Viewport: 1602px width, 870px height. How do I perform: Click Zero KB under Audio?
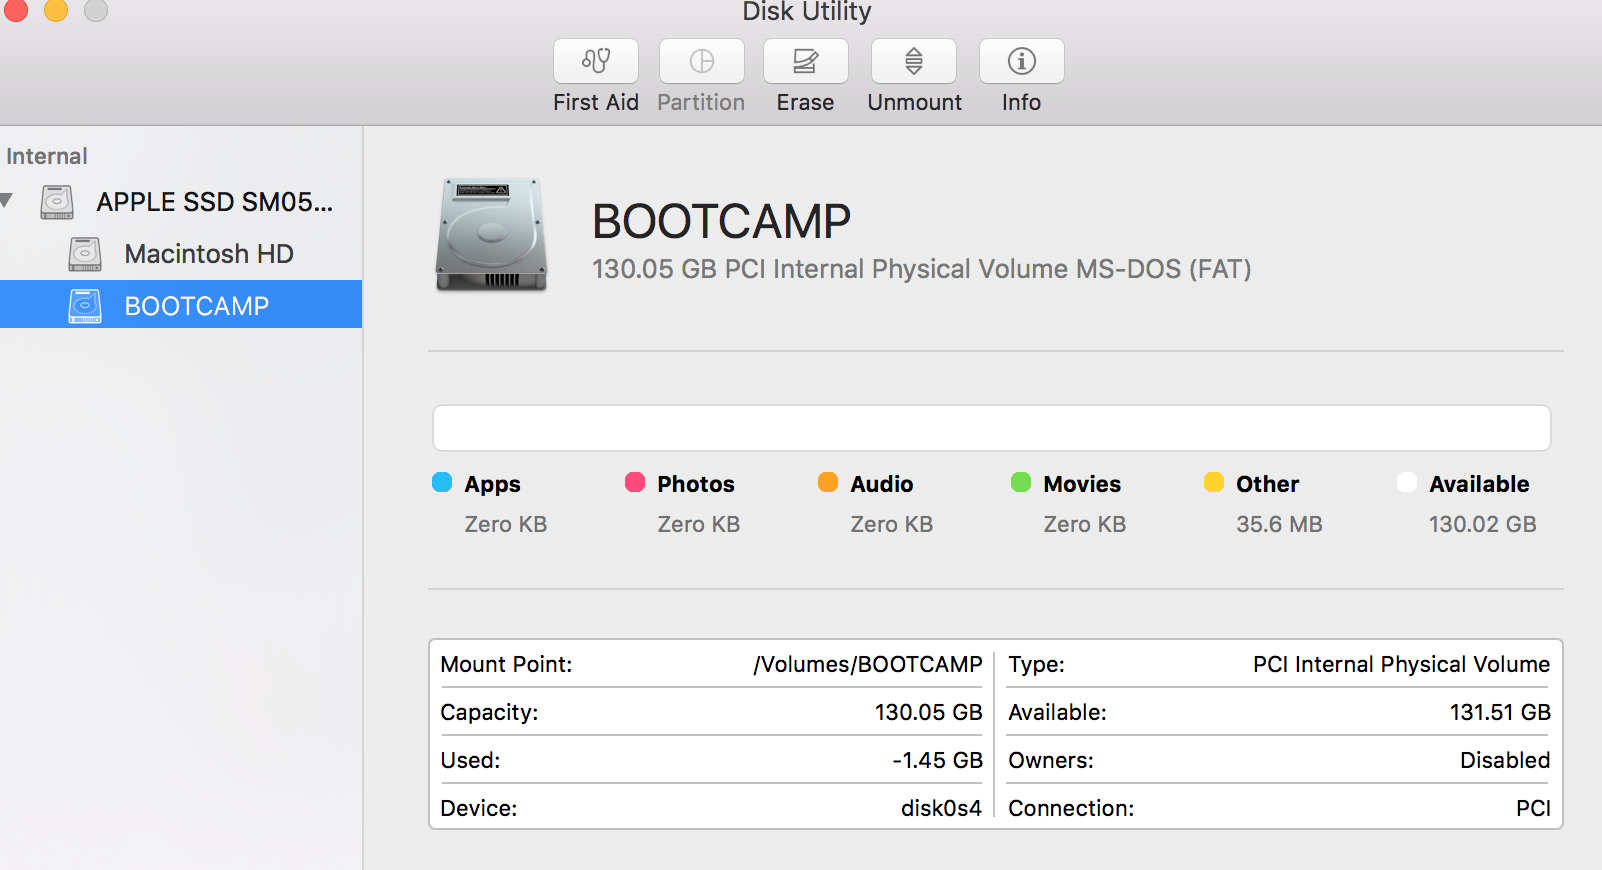tap(892, 524)
